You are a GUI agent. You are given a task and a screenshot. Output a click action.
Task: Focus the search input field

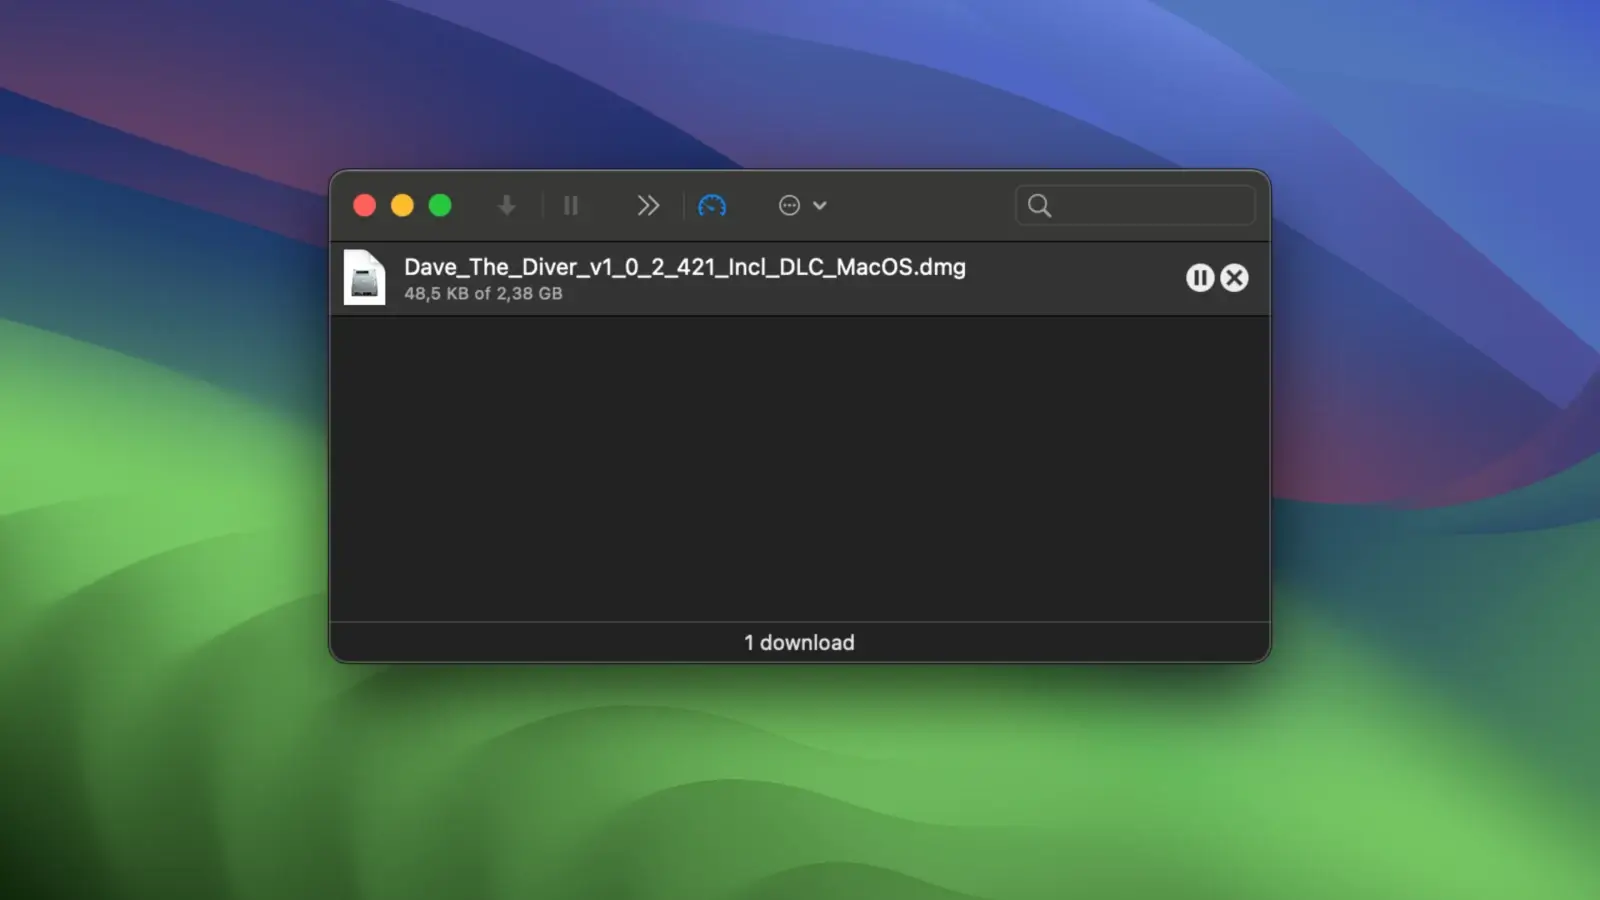[x=1150, y=206]
